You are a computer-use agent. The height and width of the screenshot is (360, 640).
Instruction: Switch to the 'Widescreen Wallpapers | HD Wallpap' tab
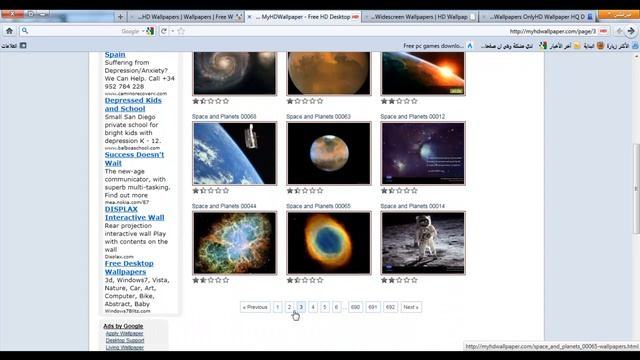(421, 17)
